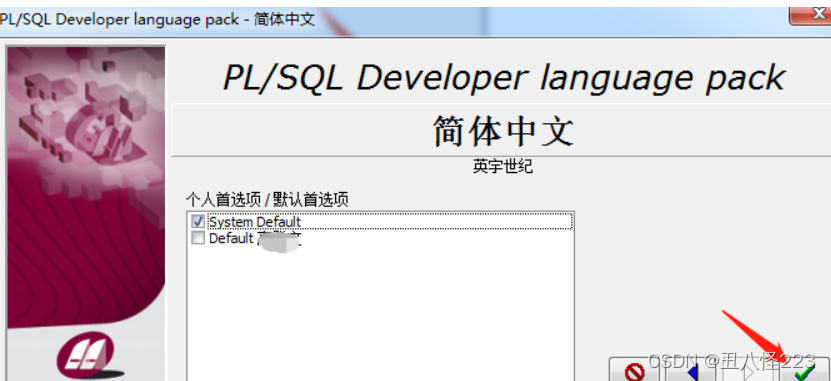Click the greyed-out next arrow button

[x=748, y=370]
